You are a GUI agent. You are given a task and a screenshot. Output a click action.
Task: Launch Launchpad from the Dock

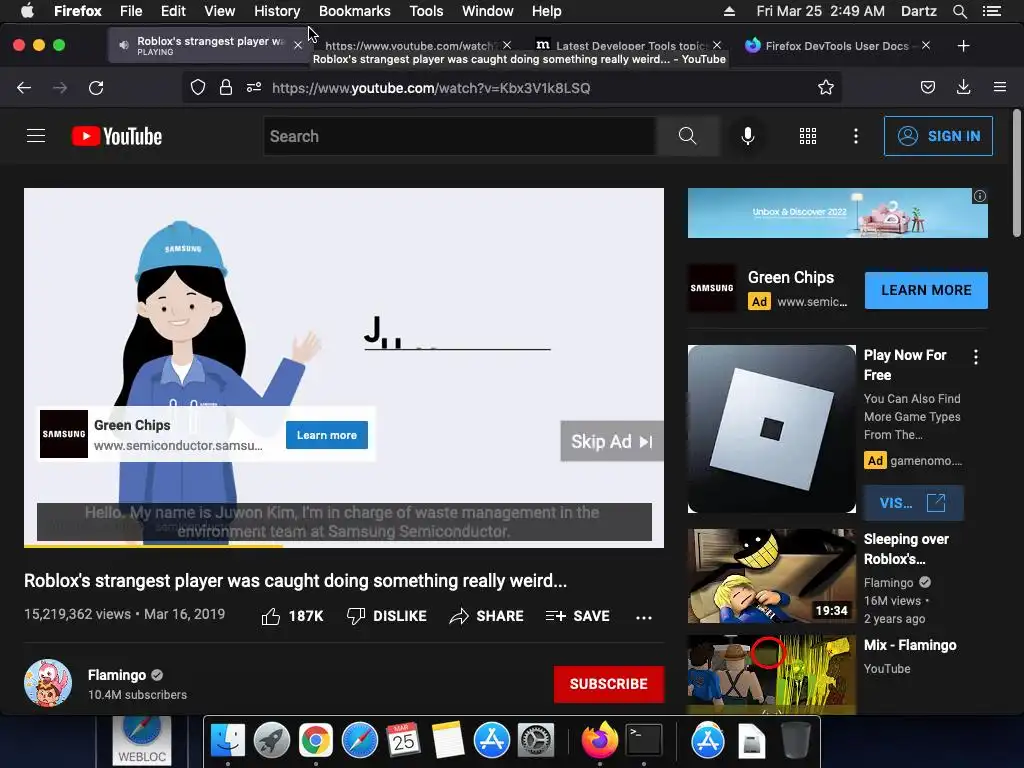coord(272,741)
